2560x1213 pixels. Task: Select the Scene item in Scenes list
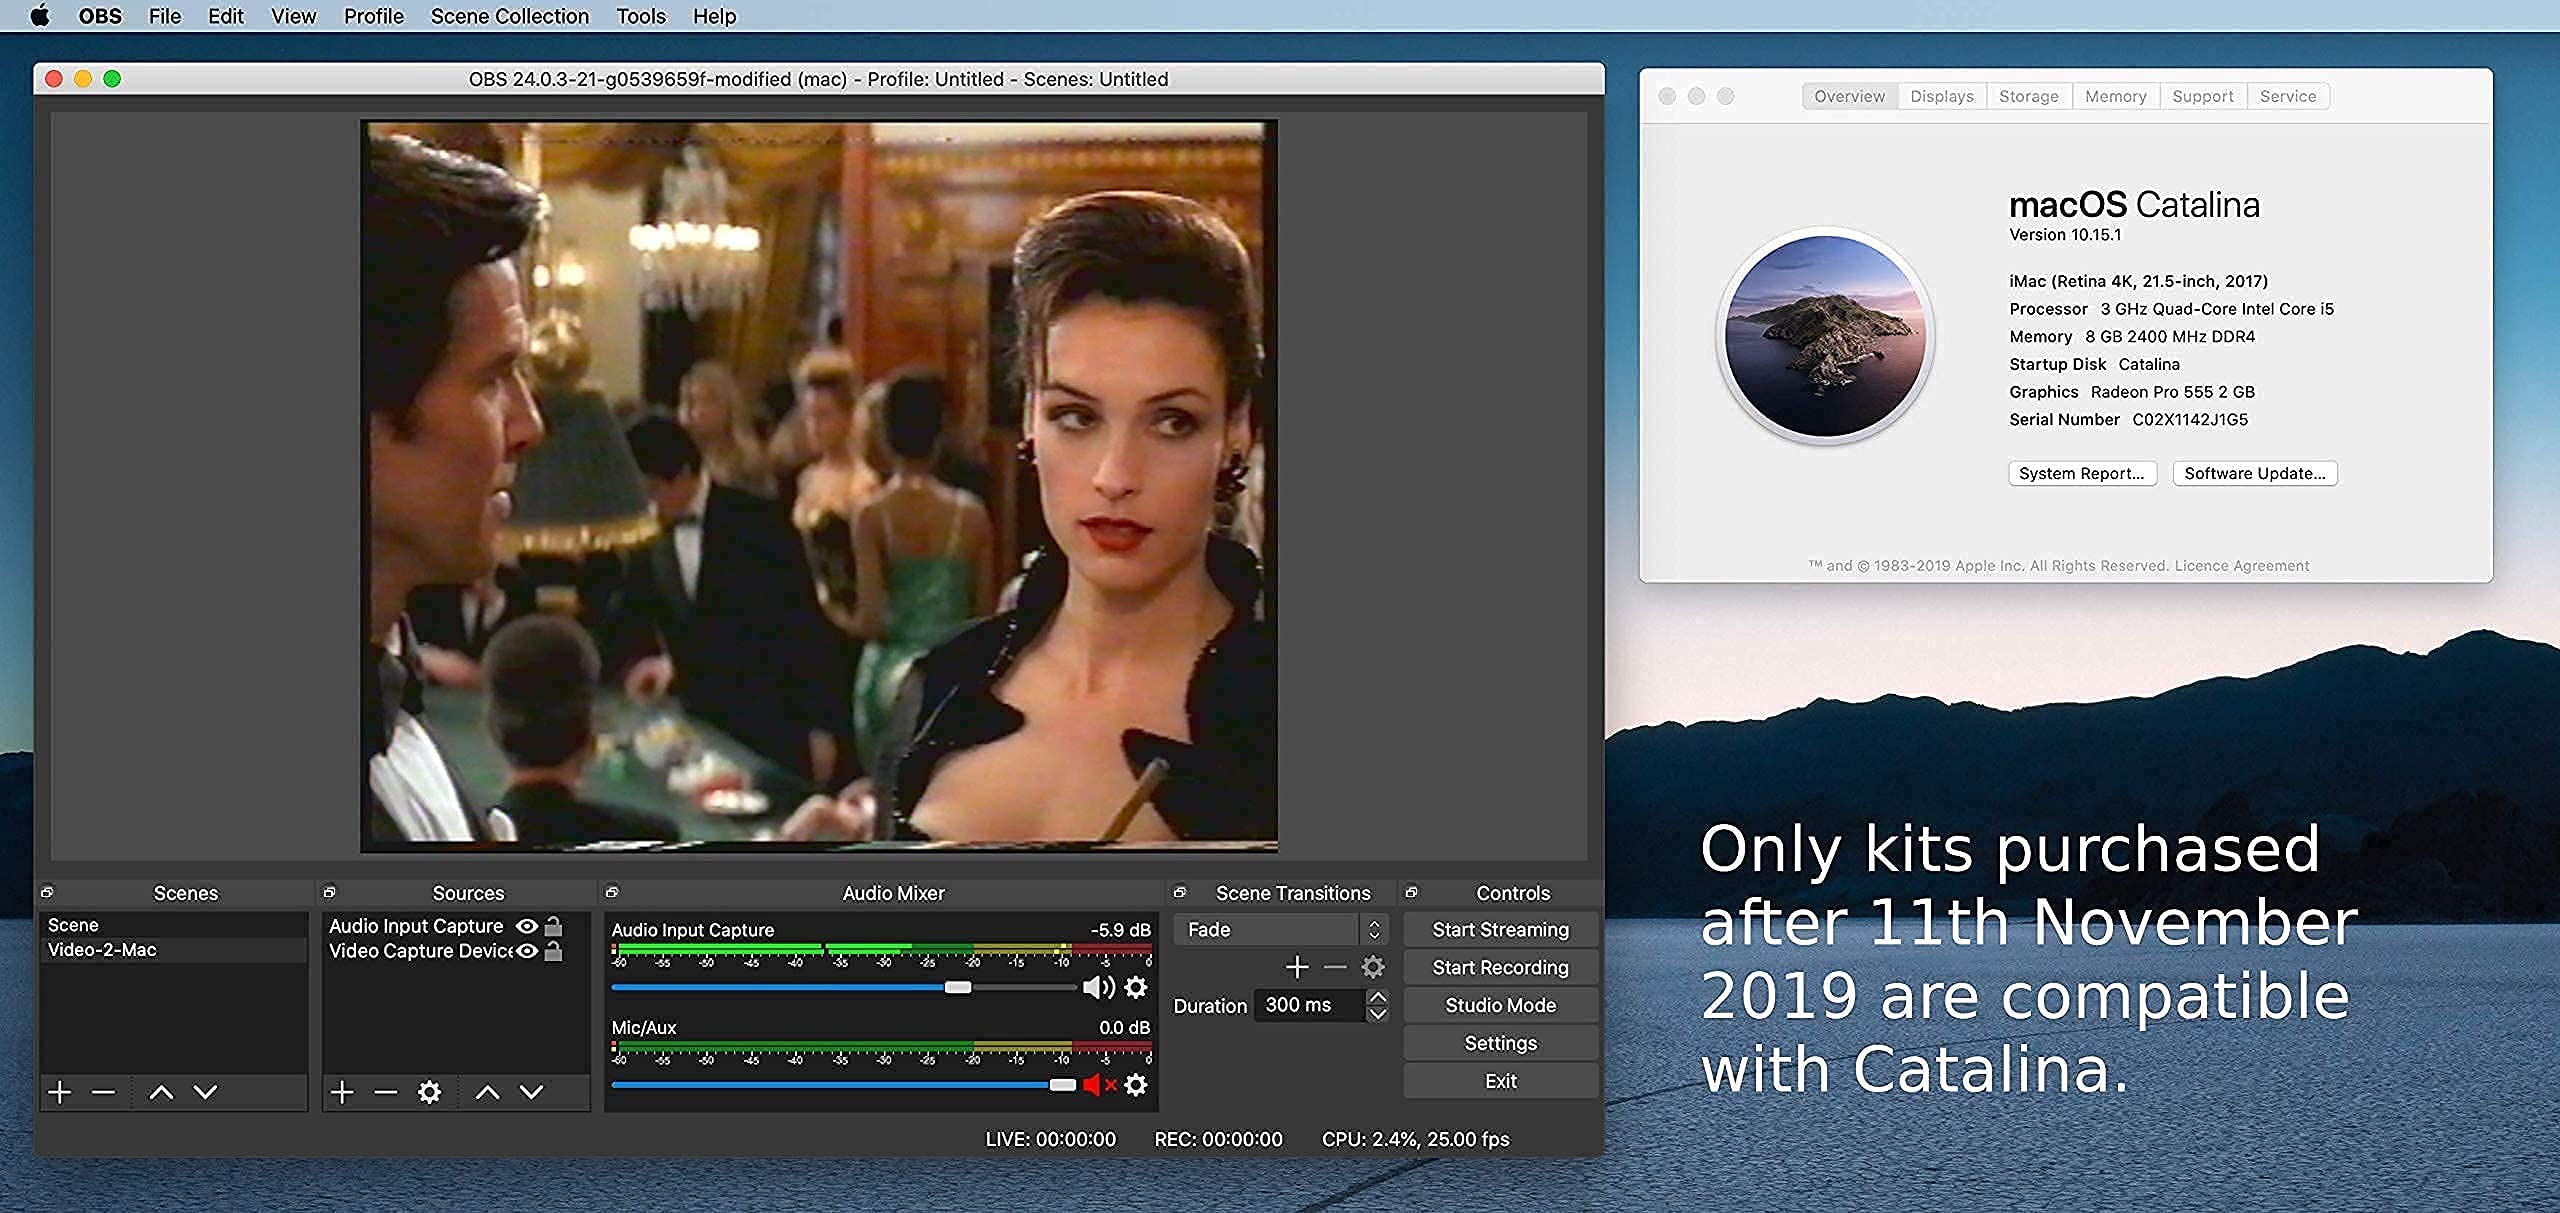173,925
